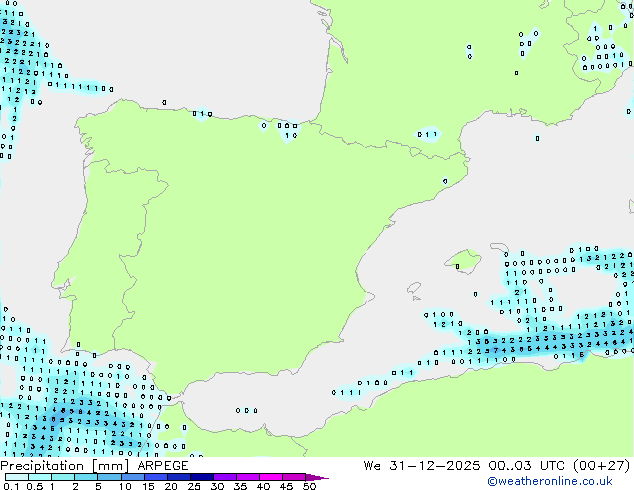This screenshot has height=490, width=634.
Task: Click the weatheronline.co.uk copyright link
Action: point(550,482)
